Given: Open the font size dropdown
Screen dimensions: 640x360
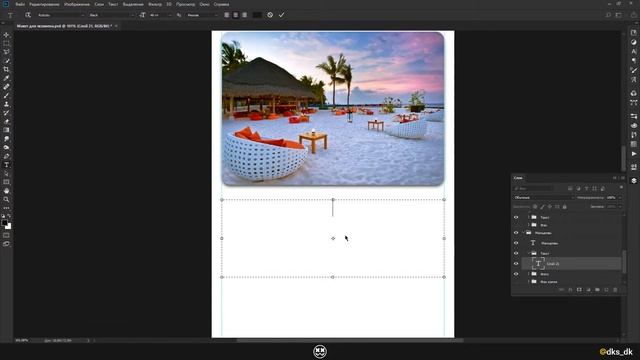Looking at the screenshot, I should click(161, 15).
